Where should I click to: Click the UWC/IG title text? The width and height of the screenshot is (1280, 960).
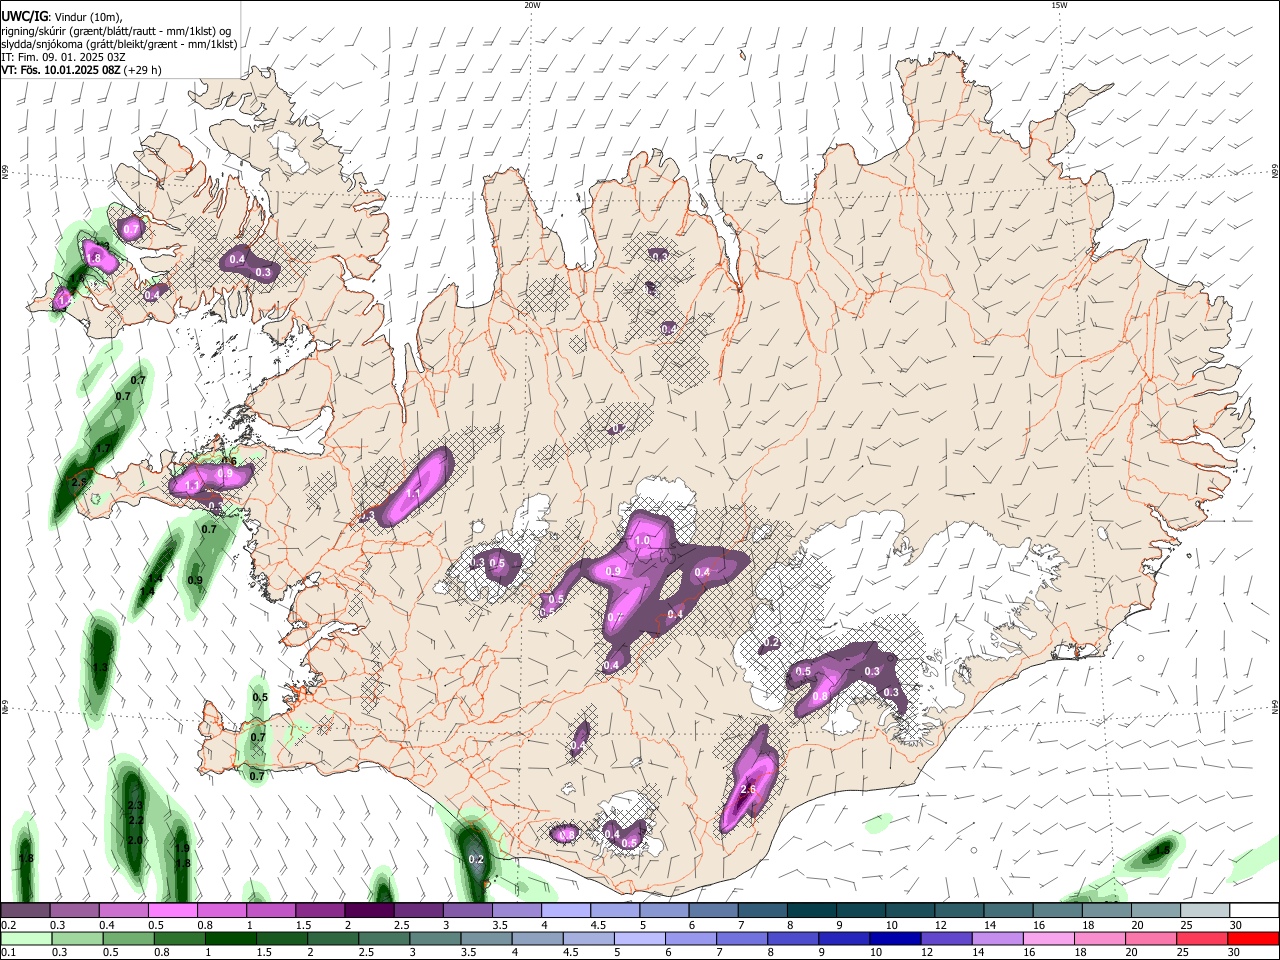[x=24, y=16]
